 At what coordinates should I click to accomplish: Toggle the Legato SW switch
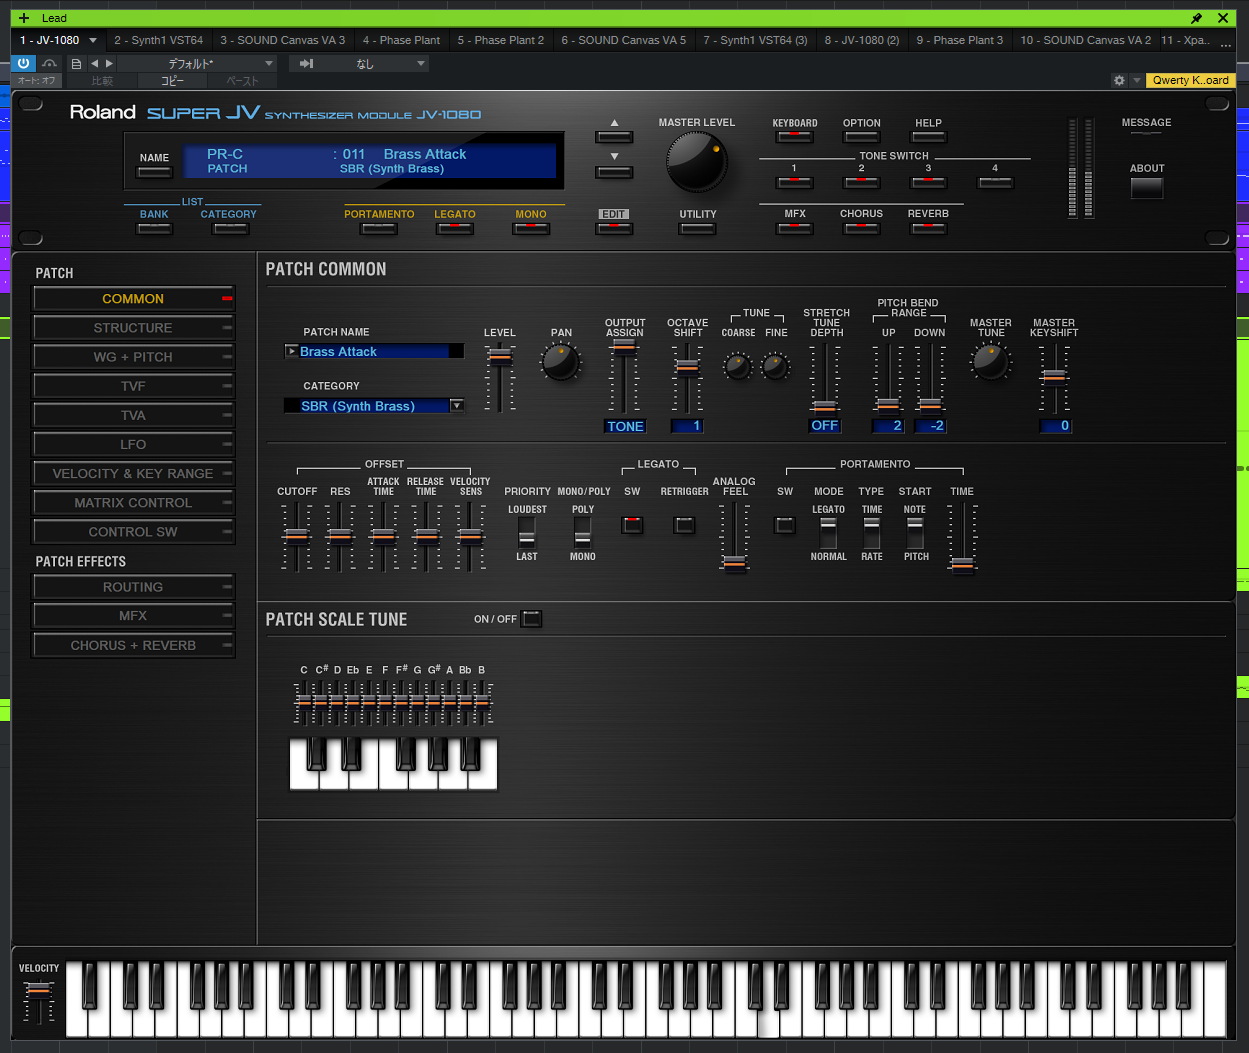tap(632, 524)
